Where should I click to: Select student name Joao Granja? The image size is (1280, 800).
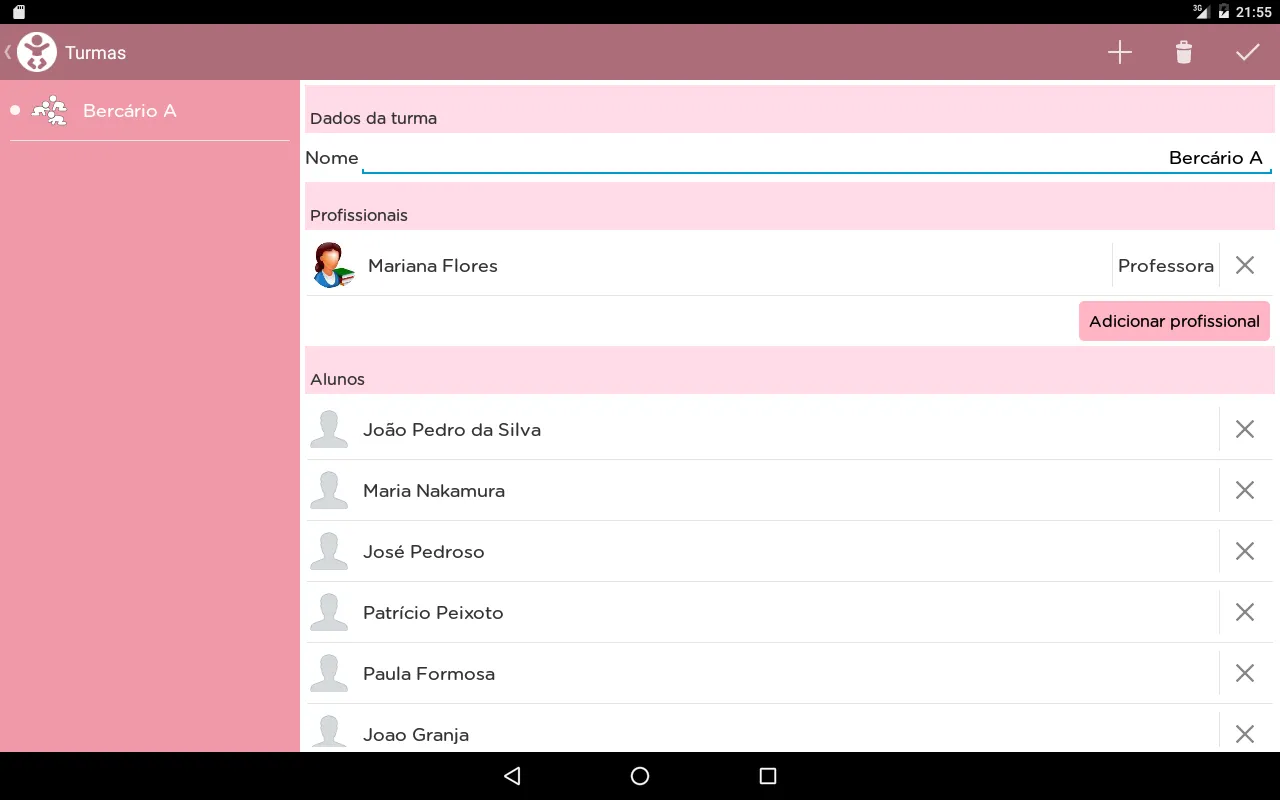(416, 735)
